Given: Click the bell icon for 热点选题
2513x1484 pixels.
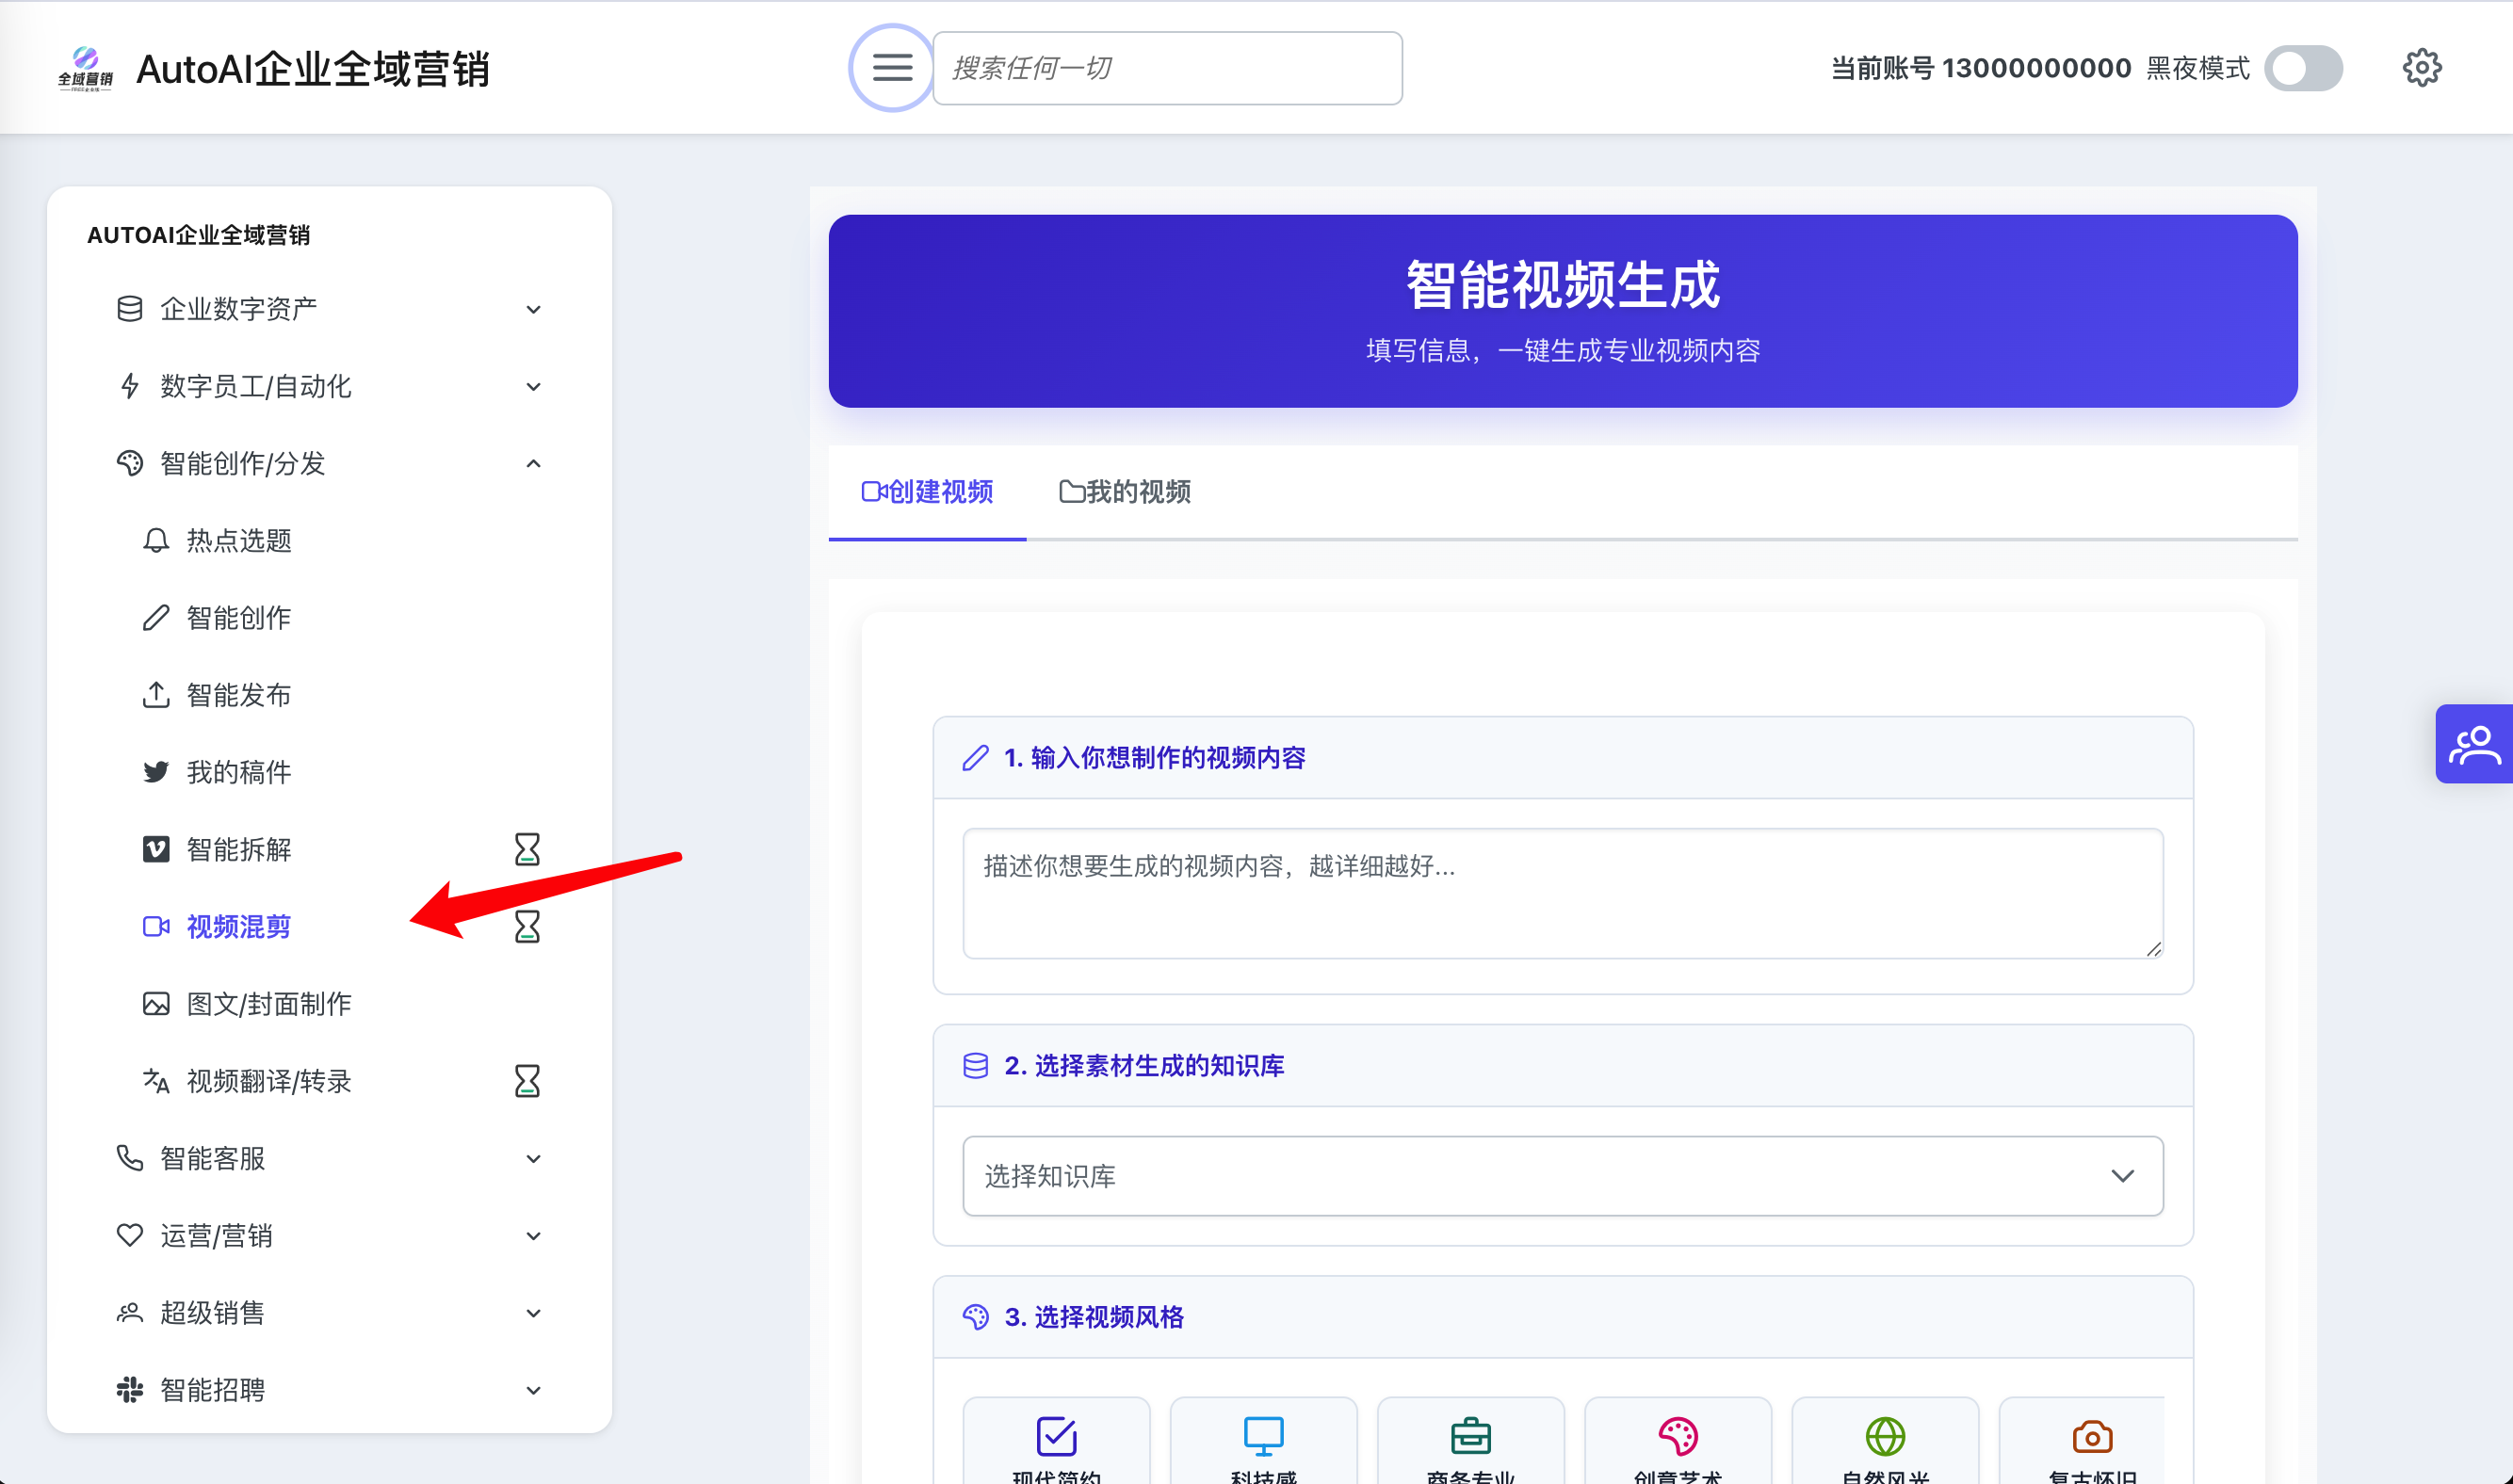Looking at the screenshot, I should [x=156, y=541].
